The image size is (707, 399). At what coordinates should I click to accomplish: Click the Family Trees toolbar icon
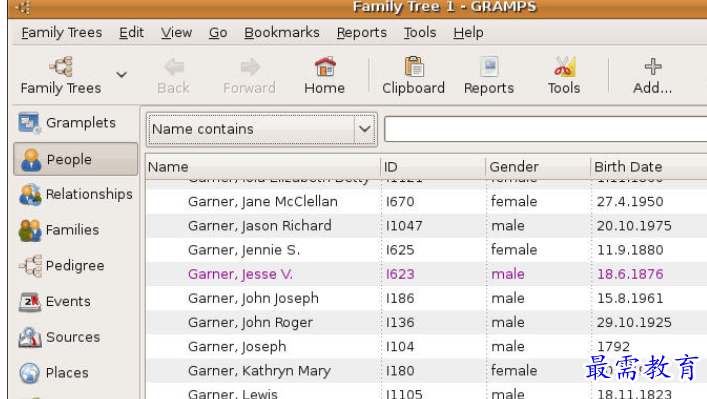point(61,67)
